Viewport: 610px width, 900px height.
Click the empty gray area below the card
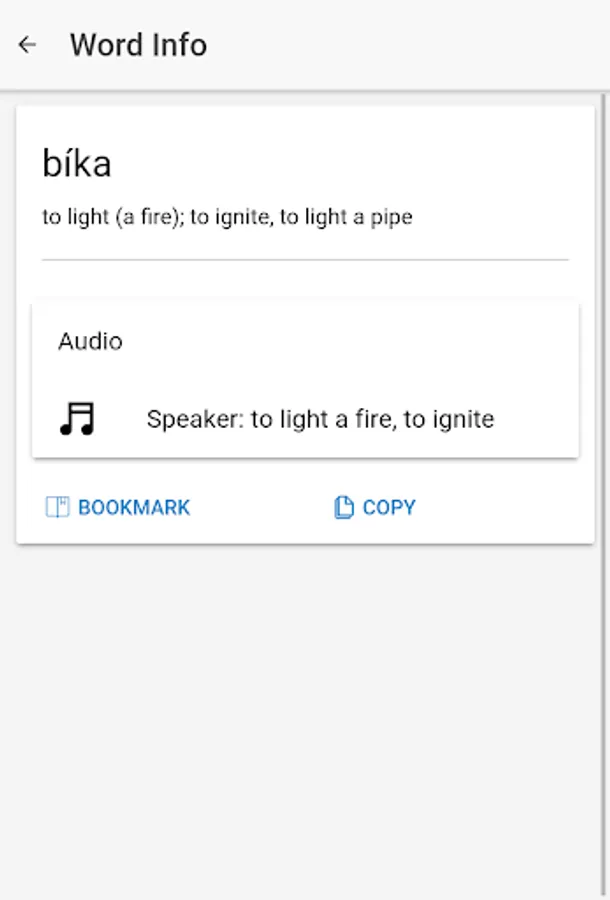[x=305, y=720]
